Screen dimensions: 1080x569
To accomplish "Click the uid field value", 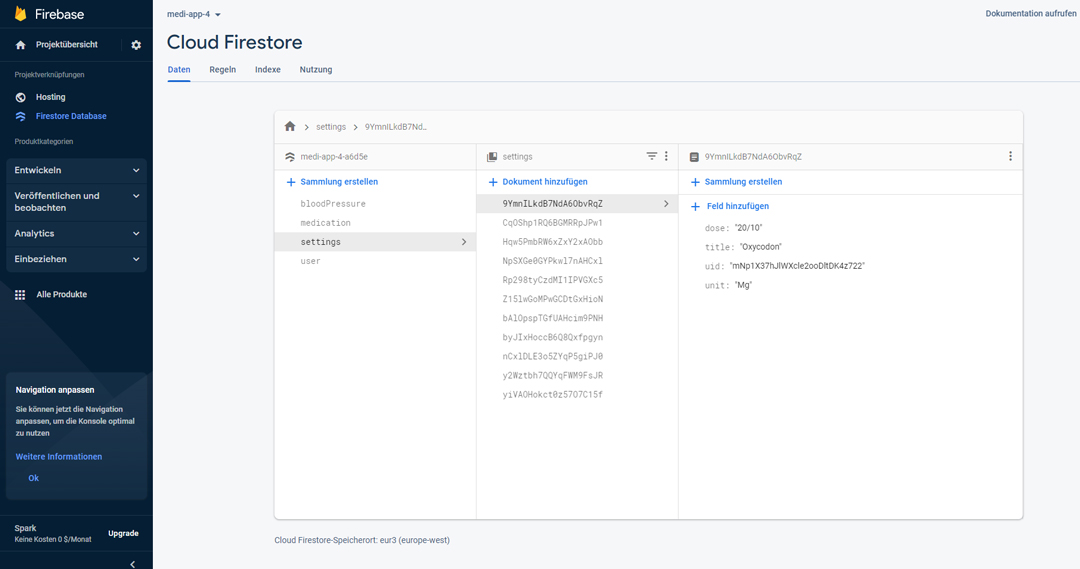I will pos(797,266).
